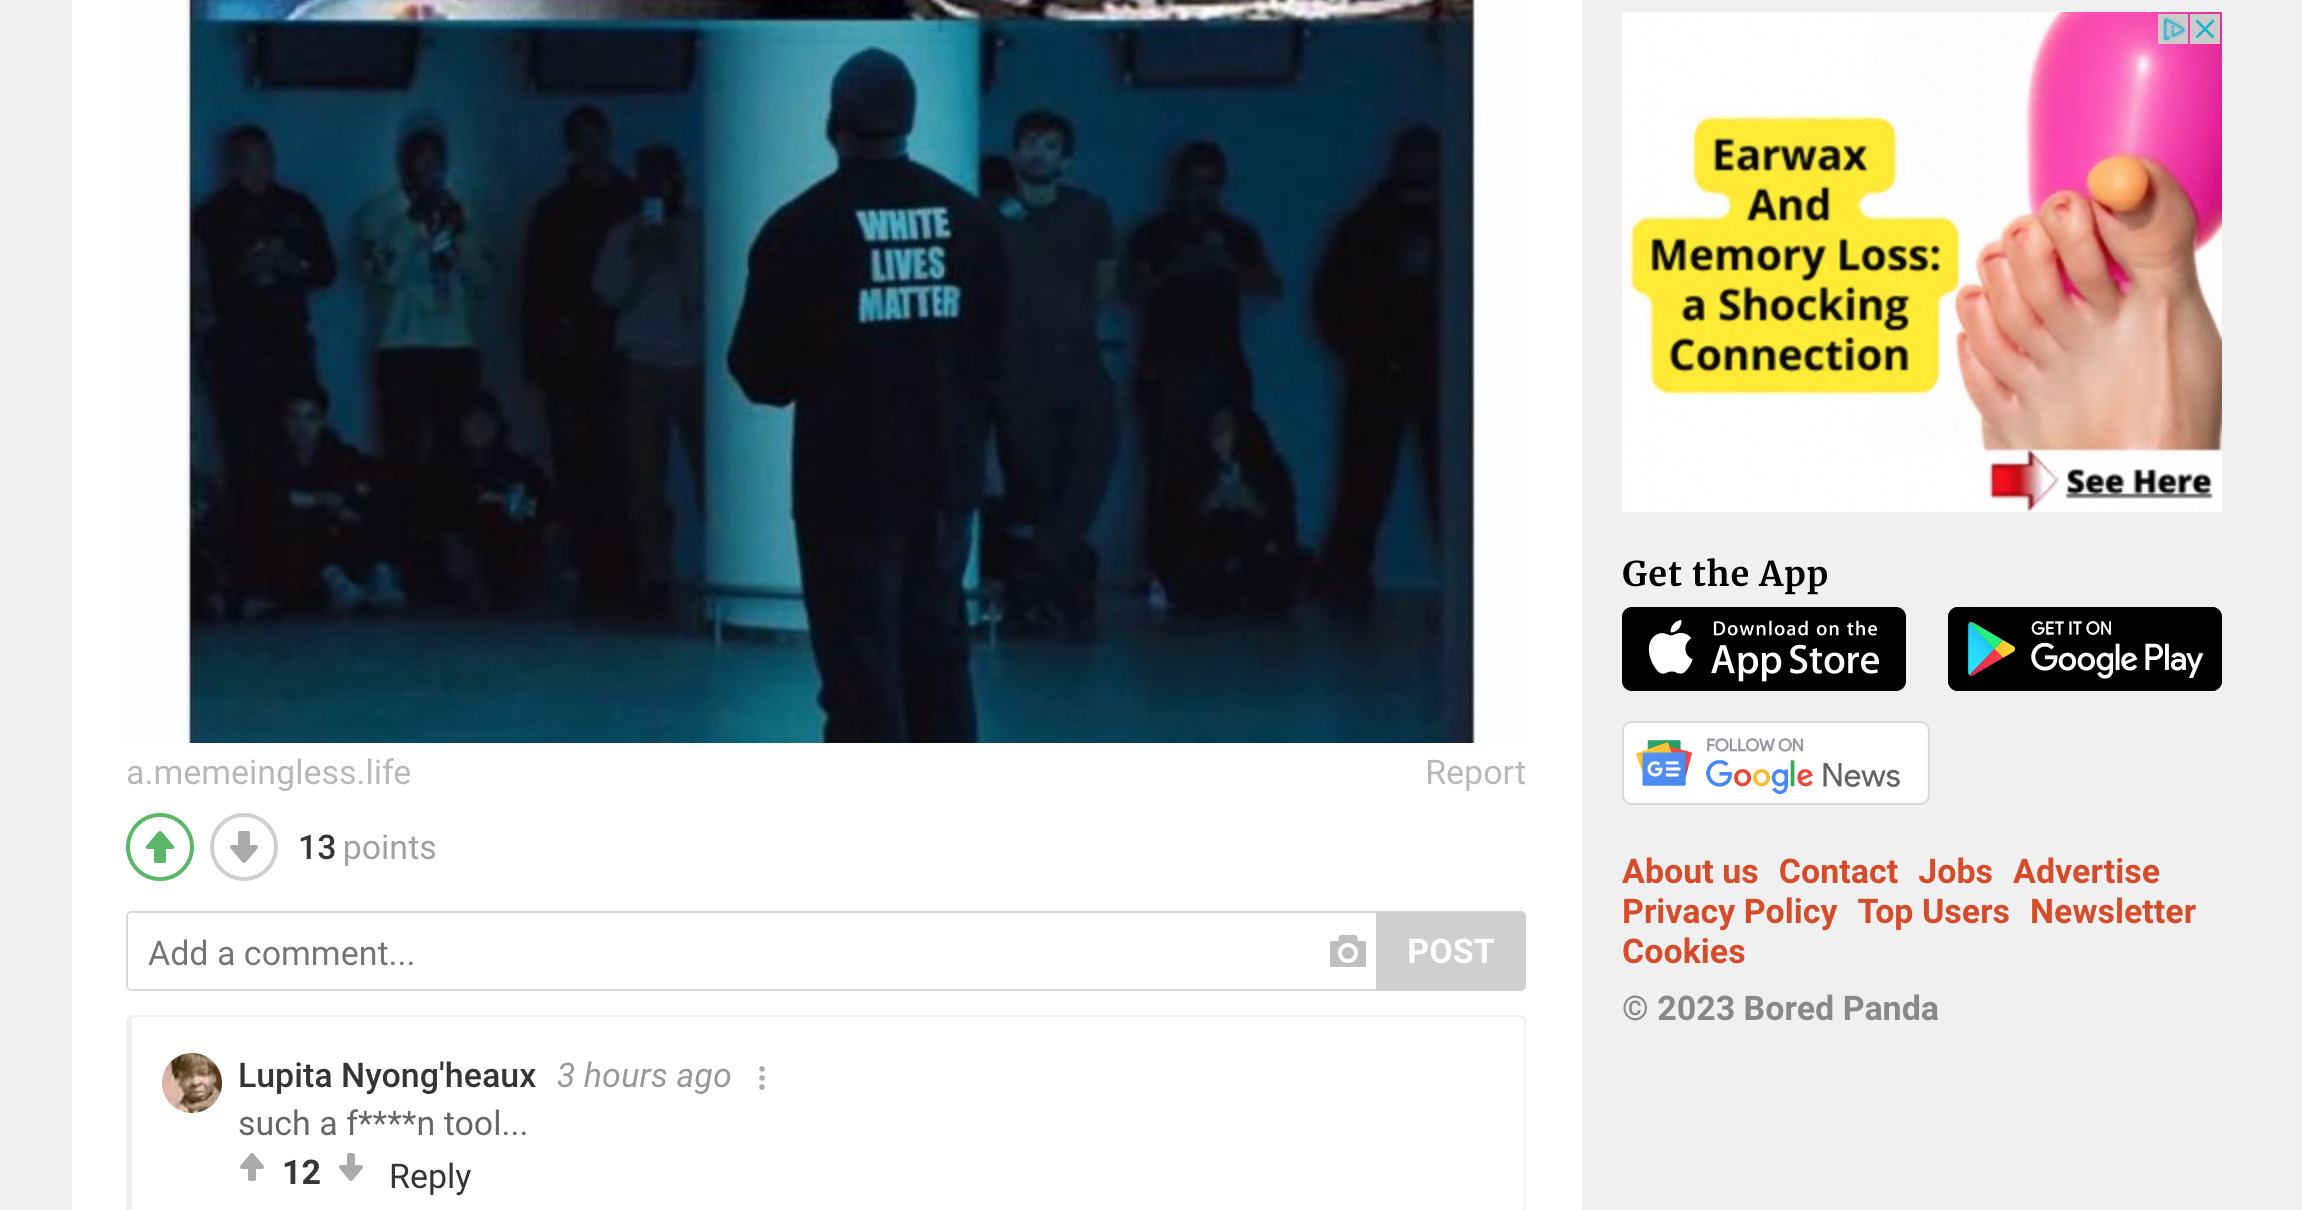The image size is (2302, 1210).
Task: Get it on Google Play badge
Action: point(2085,649)
